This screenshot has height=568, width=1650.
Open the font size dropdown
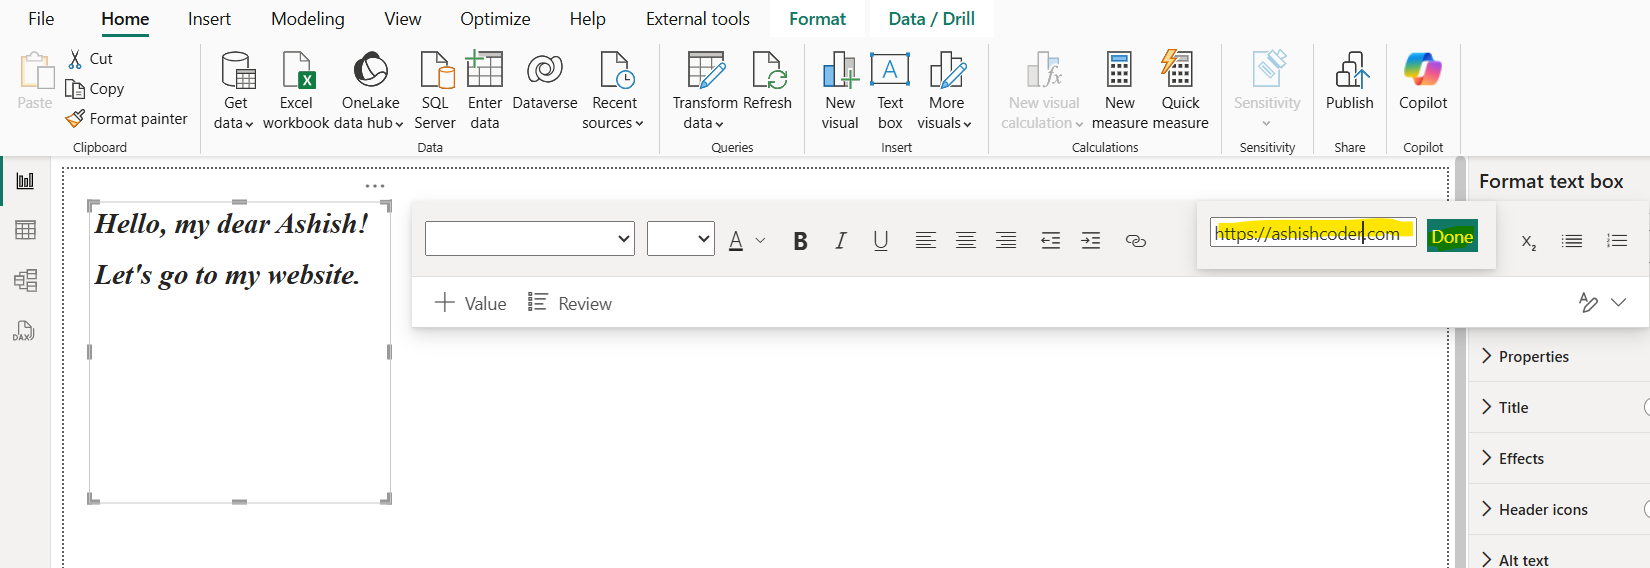(681, 239)
